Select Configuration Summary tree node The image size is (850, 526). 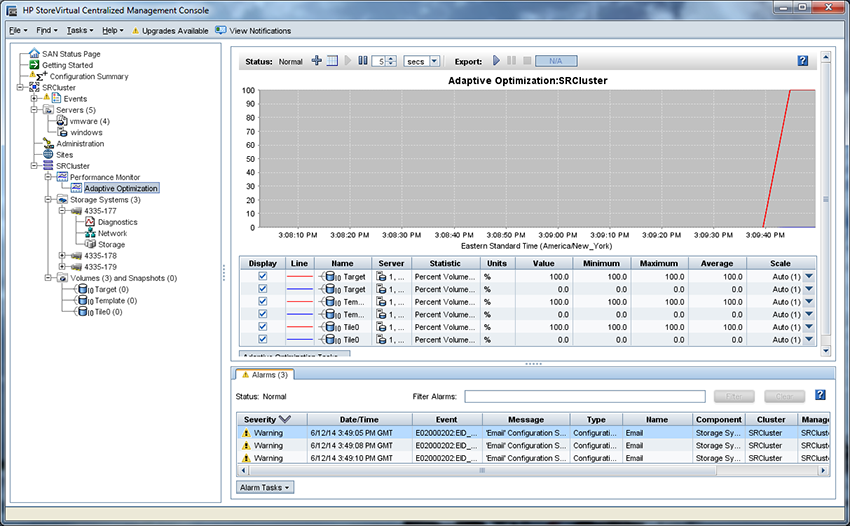pyautogui.click(x=89, y=76)
